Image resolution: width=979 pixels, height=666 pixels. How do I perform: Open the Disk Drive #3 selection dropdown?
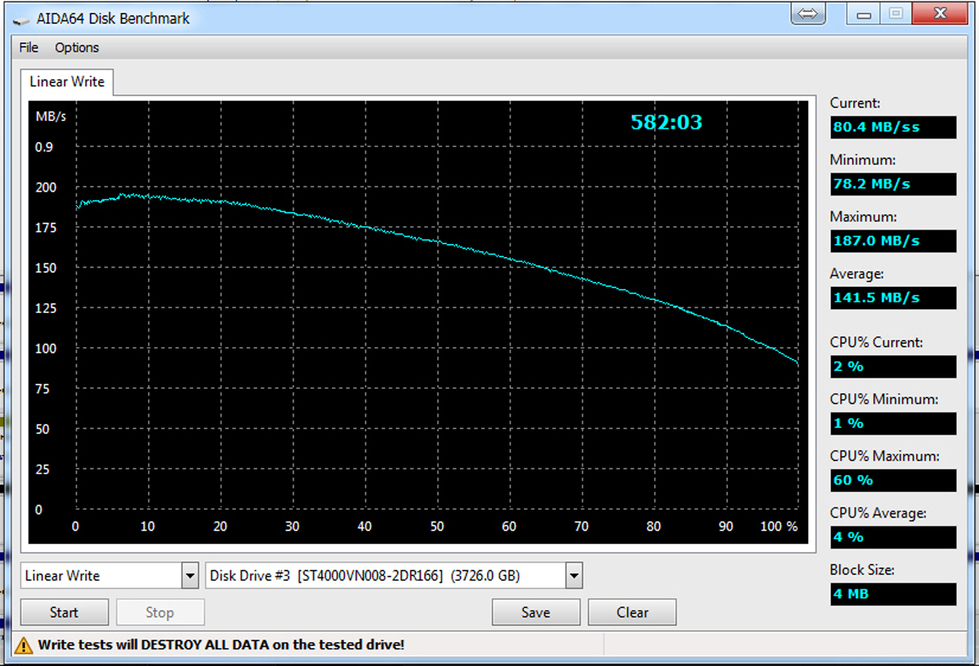pos(573,575)
